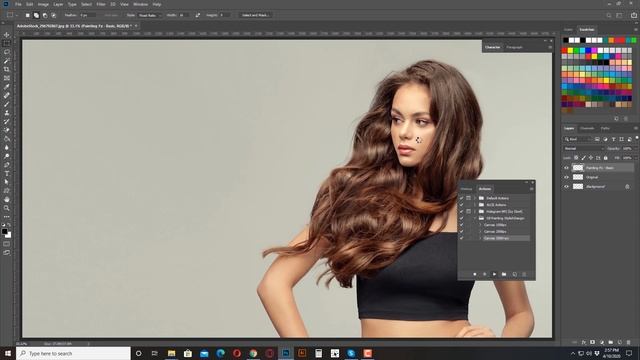This screenshot has height=360, width=640.
Task: Open the Filter menu
Action: [x=101, y=4]
